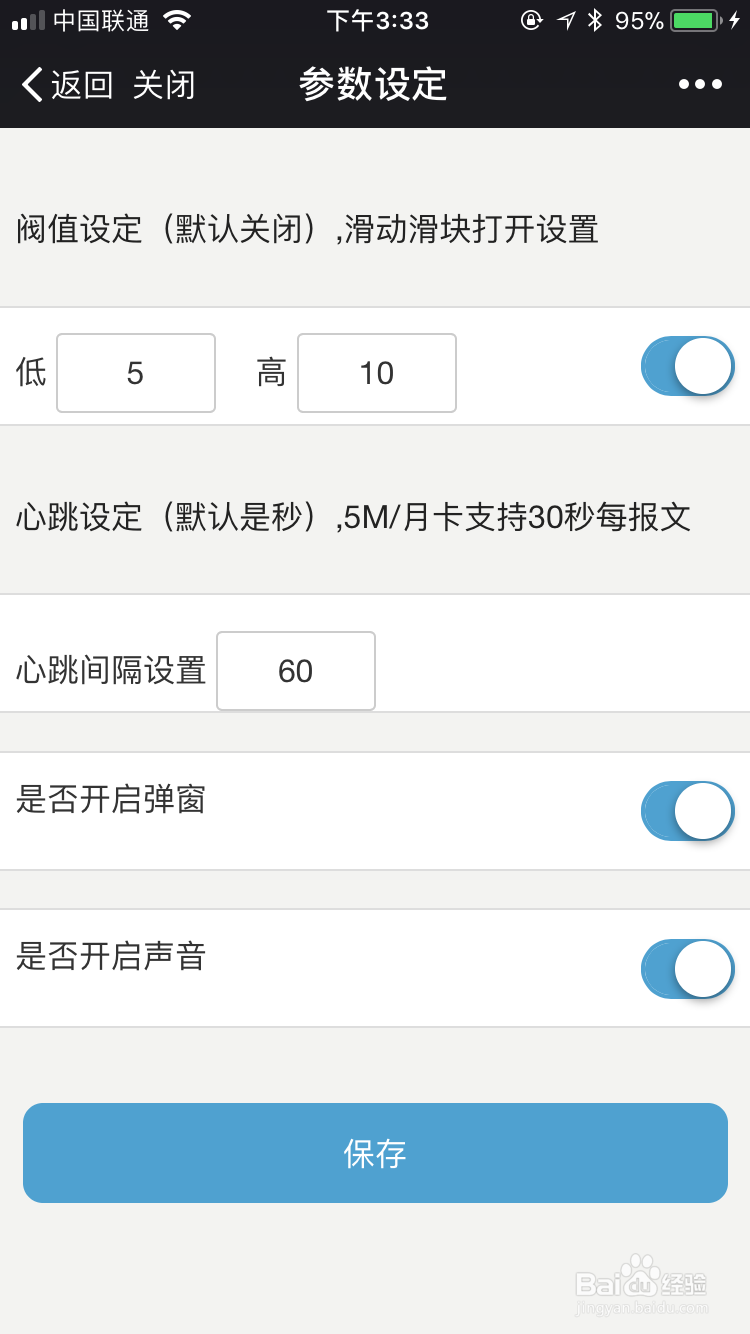Click the orientation lock icon
This screenshot has width=750, height=1334.
pyautogui.click(x=531, y=19)
